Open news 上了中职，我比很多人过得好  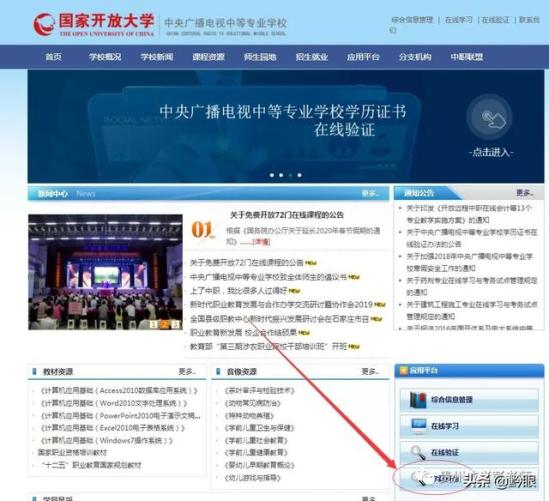click(x=238, y=291)
